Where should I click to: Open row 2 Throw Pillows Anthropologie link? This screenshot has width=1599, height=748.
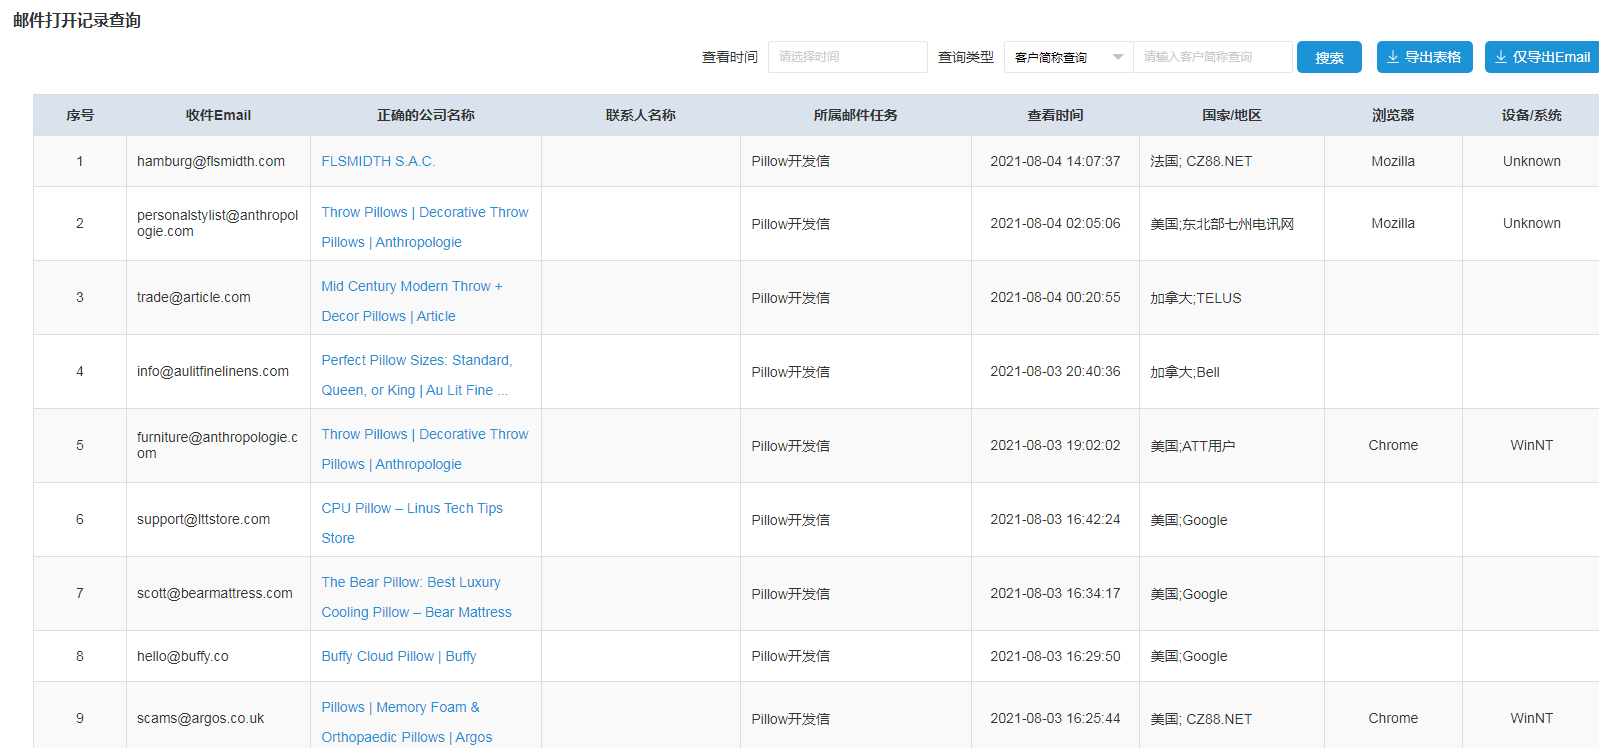coord(425,227)
